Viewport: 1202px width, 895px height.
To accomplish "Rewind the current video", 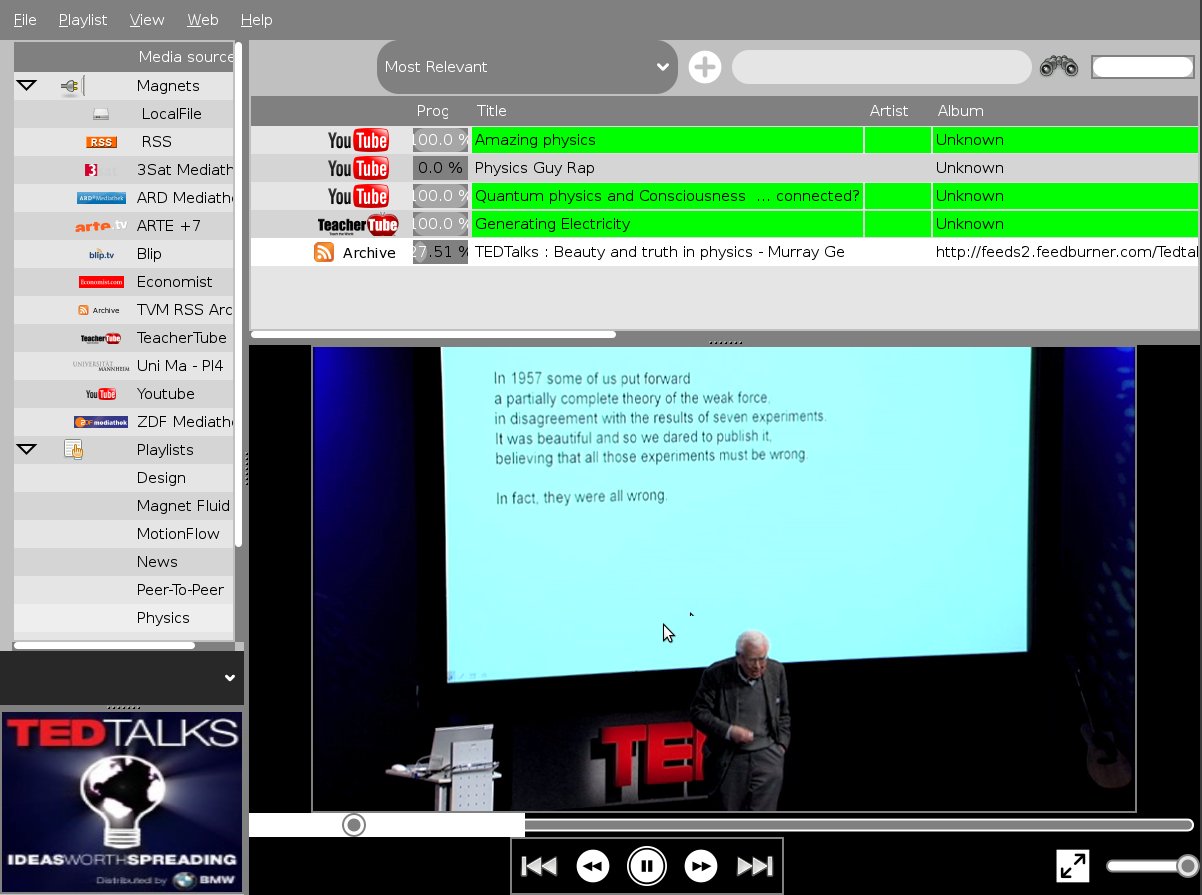I will (x=593, y=866).
